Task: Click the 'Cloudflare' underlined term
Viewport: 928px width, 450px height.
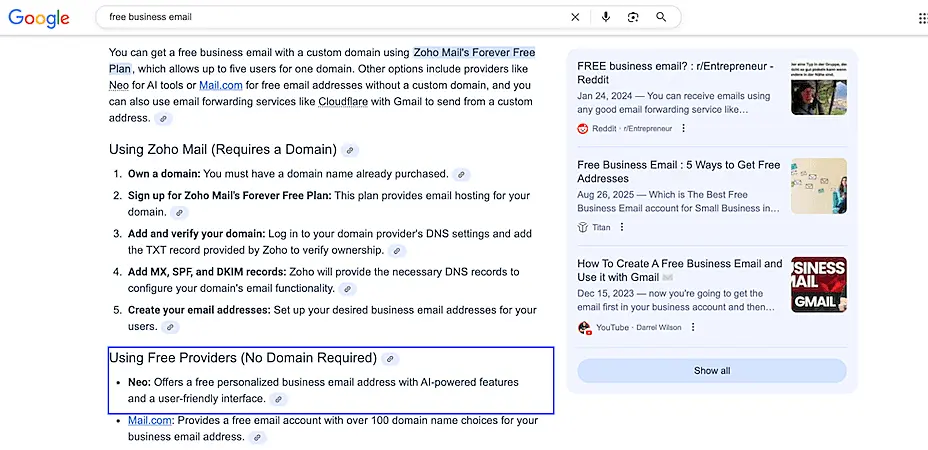Action: point(343,101)
